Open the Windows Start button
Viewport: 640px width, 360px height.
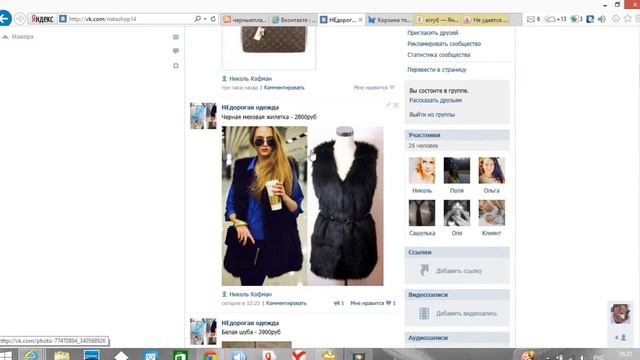coord(6,356)
